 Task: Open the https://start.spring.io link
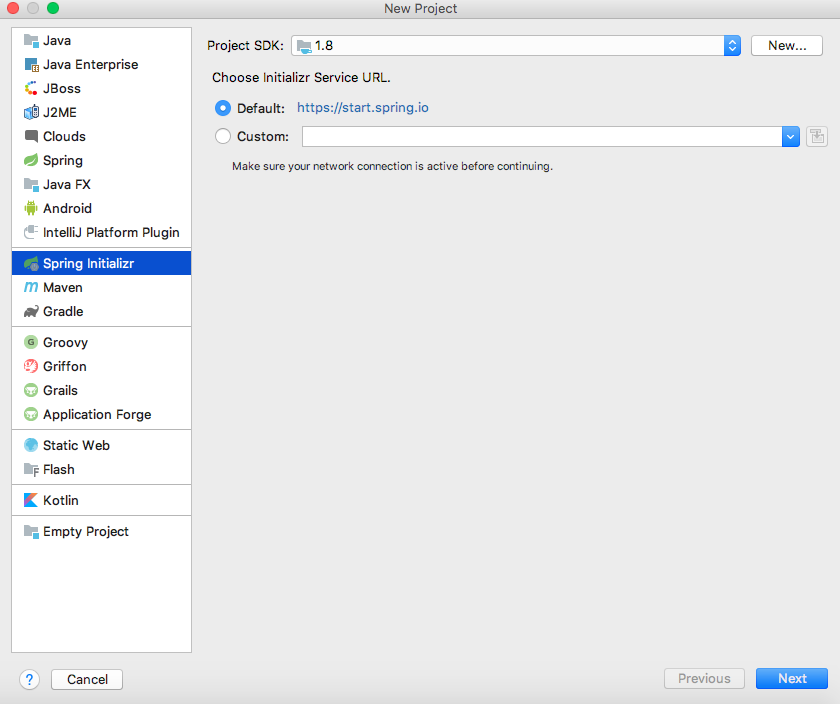(363, 108)
